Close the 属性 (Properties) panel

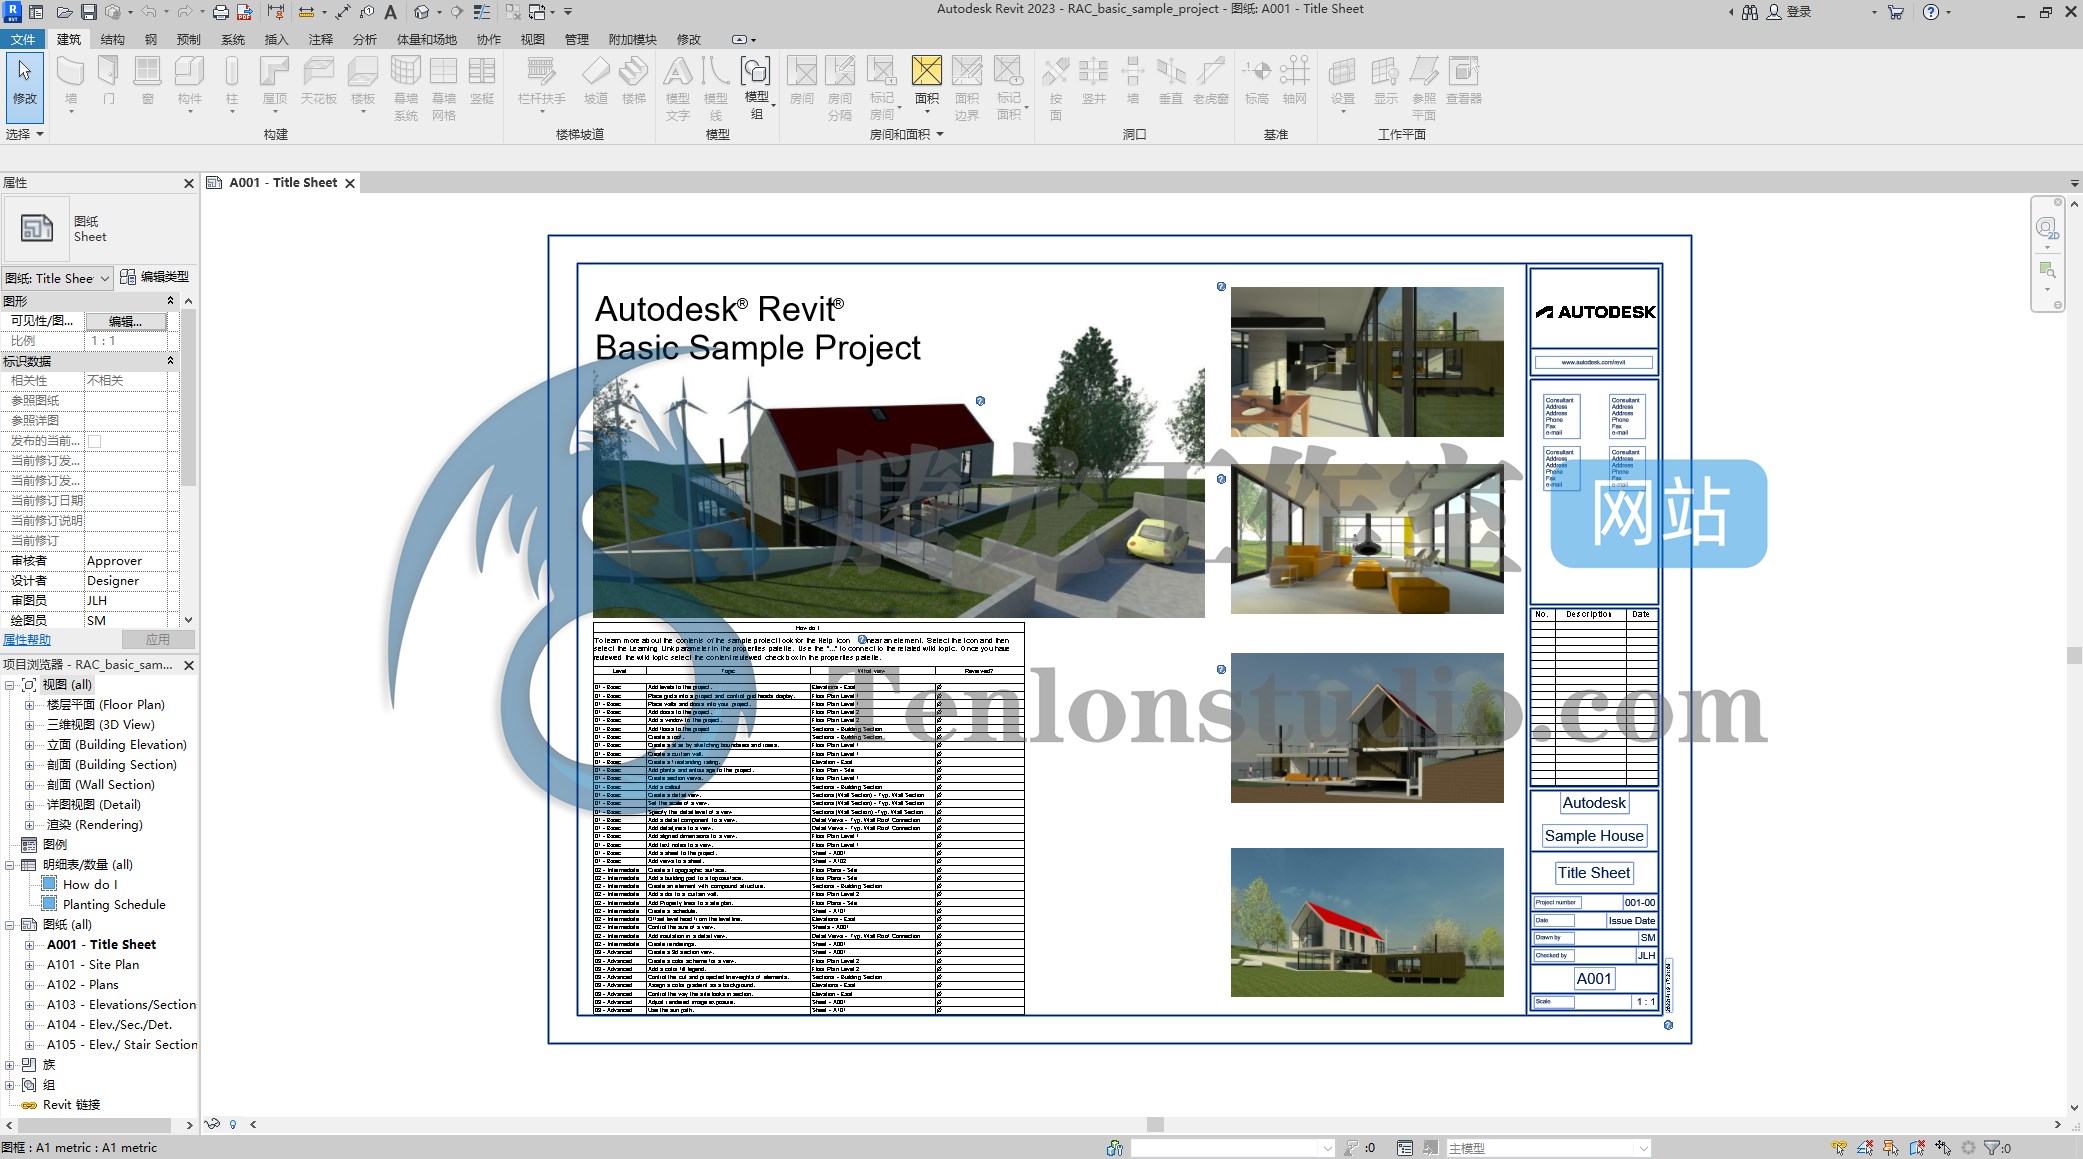[189, 183]
